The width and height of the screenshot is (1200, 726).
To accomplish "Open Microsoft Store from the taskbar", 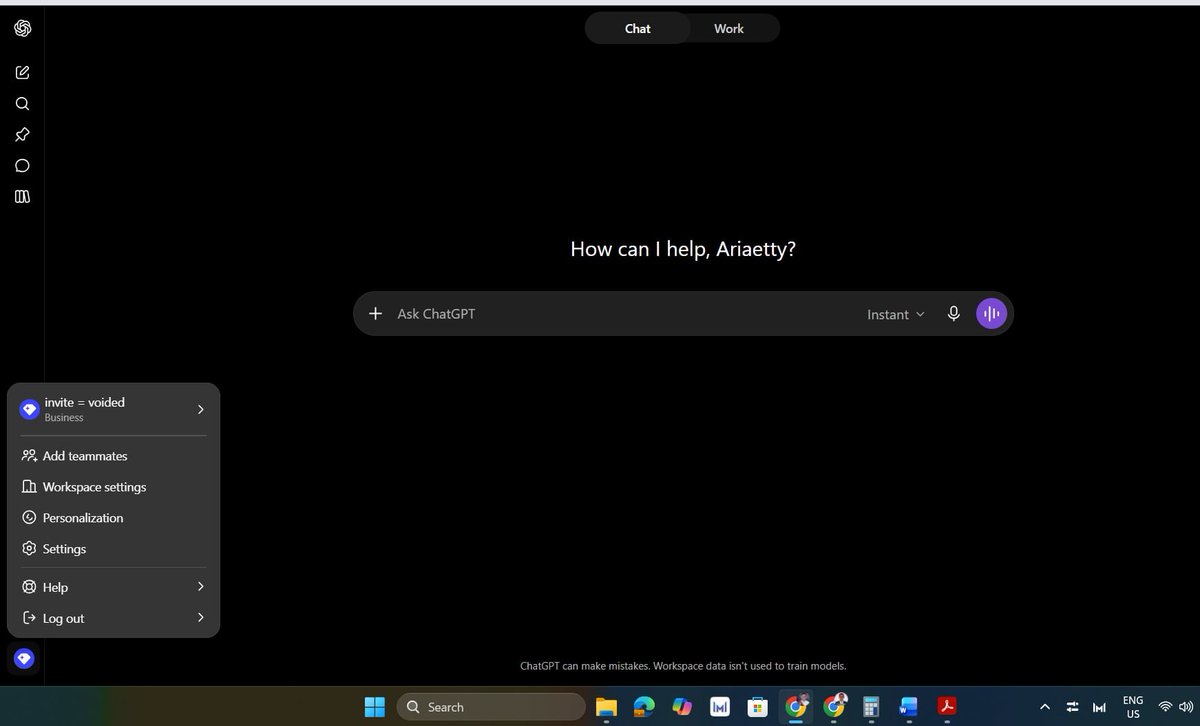I will click(x=758, y=707).
